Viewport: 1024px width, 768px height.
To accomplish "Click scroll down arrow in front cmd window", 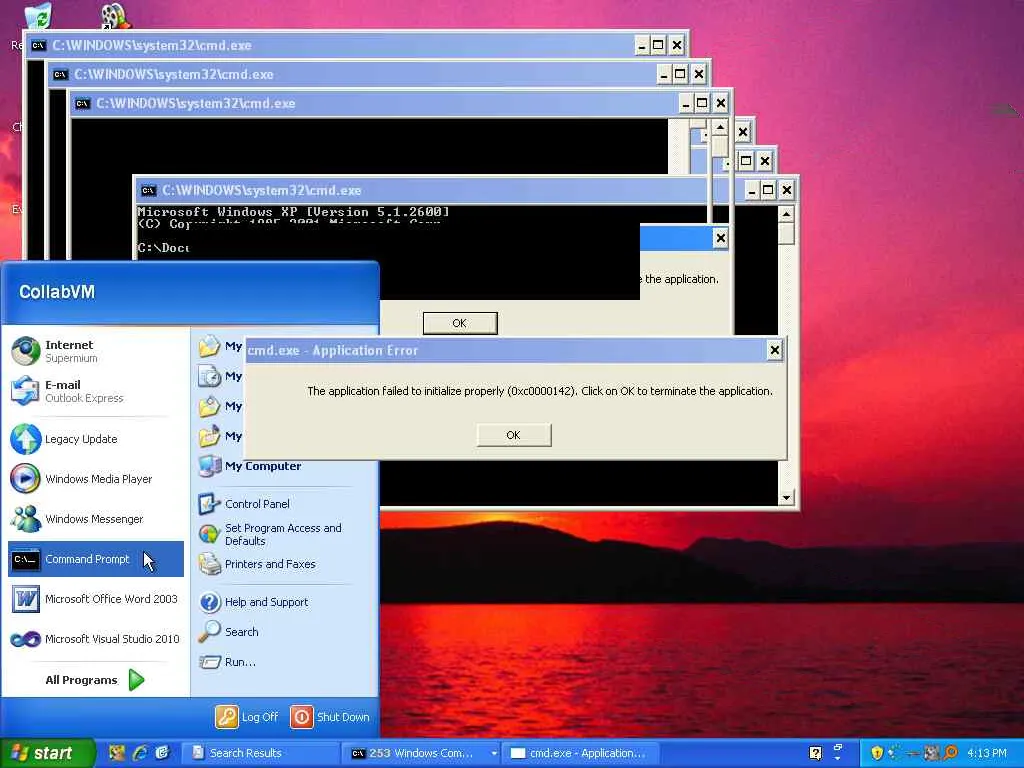I will click(x=786, y=498).
